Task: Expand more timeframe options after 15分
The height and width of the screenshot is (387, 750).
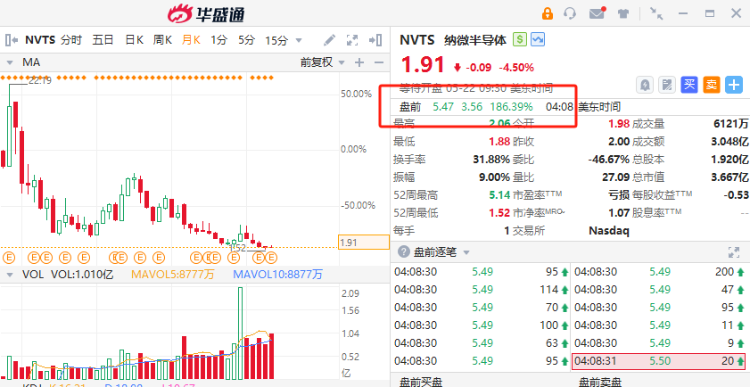Action: click(x=299, y=41)
